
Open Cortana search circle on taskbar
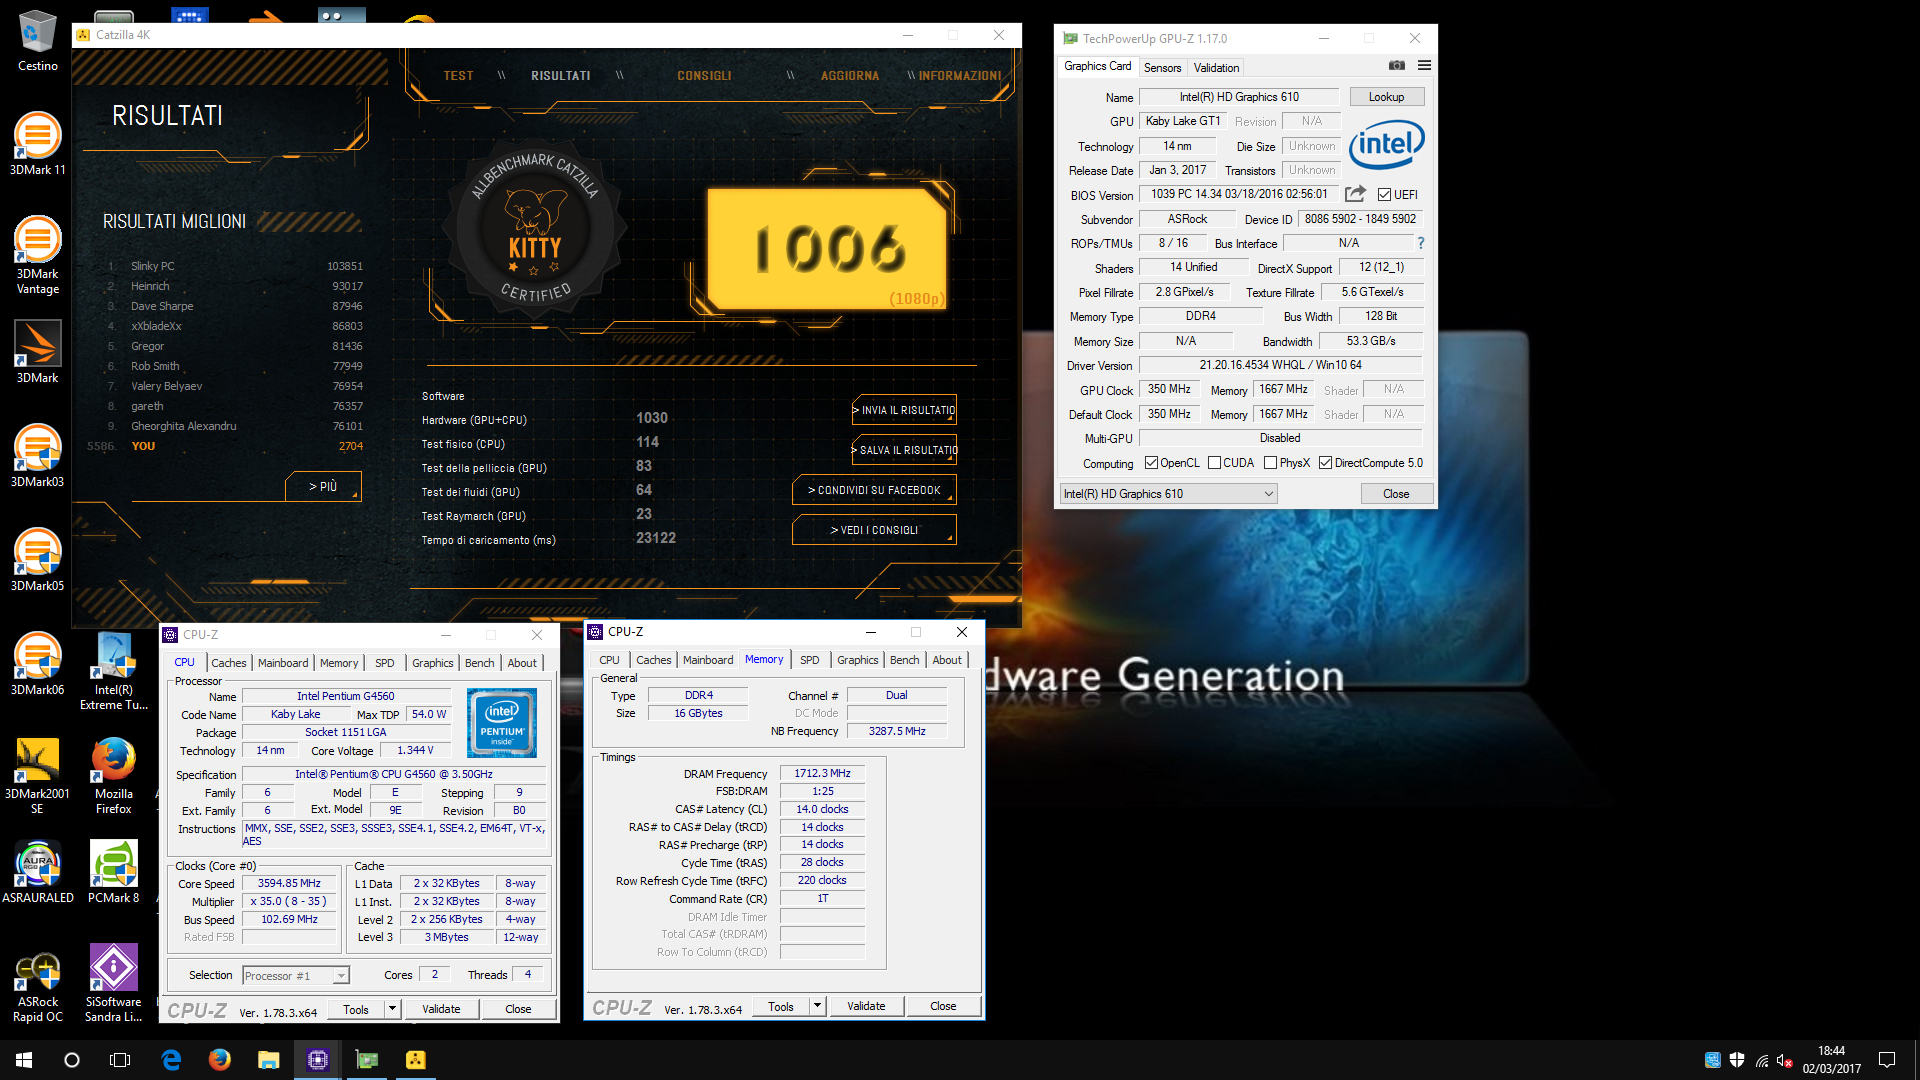coord(72,1060)
